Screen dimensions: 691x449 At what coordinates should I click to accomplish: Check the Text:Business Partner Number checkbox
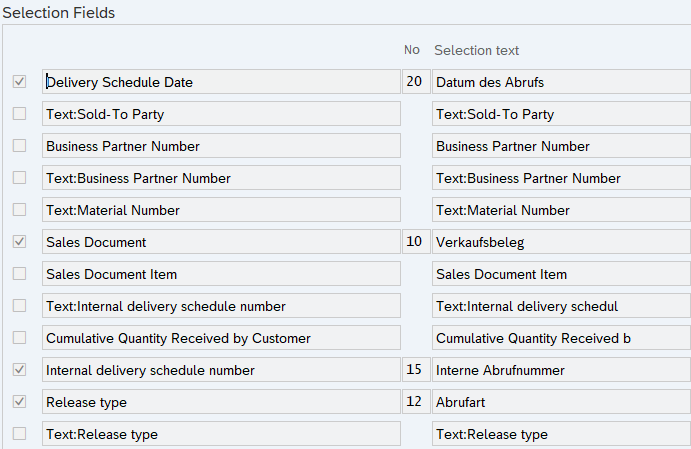pos(19,178)
